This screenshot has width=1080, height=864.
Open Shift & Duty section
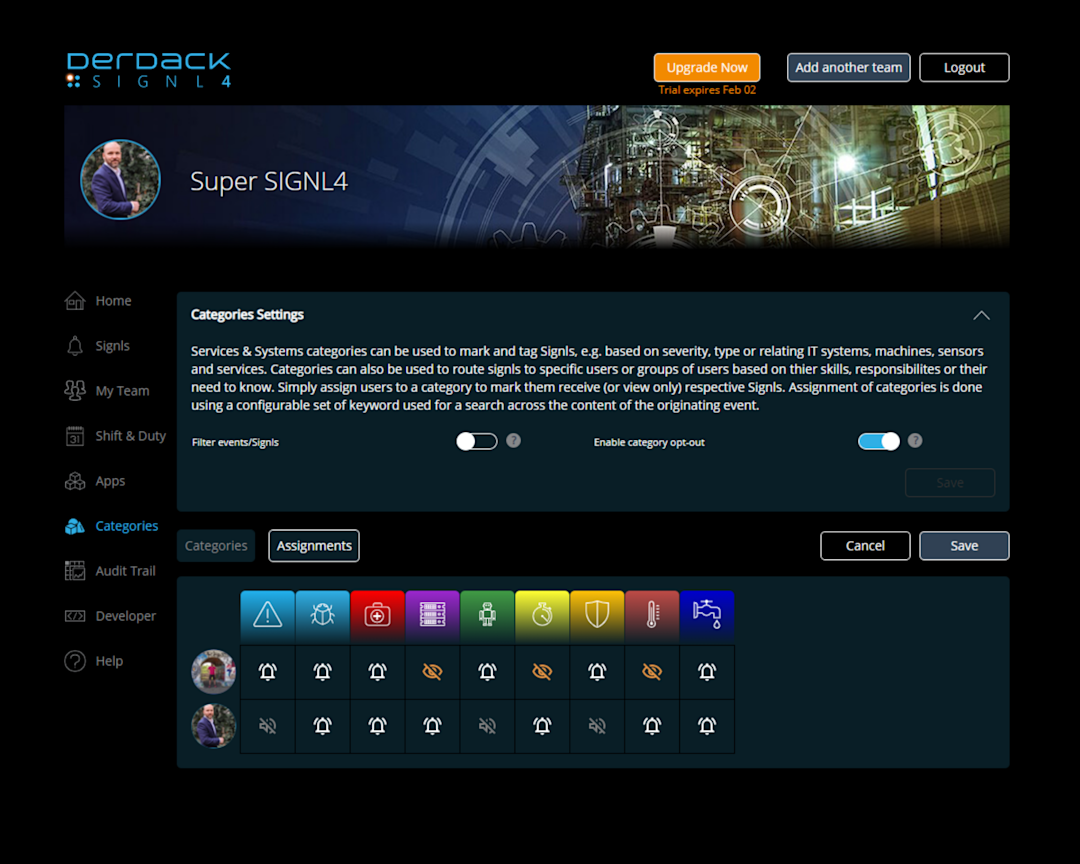point(130,435)
